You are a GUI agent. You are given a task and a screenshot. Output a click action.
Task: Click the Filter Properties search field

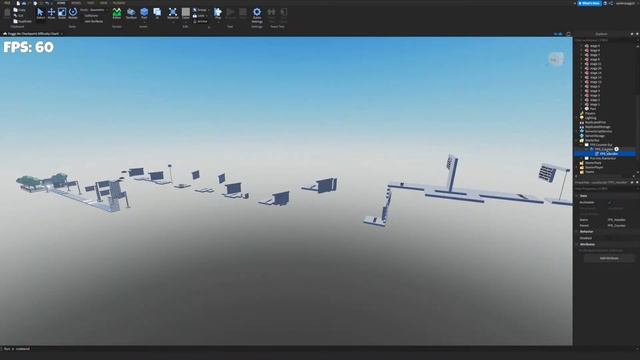[606, 189]
